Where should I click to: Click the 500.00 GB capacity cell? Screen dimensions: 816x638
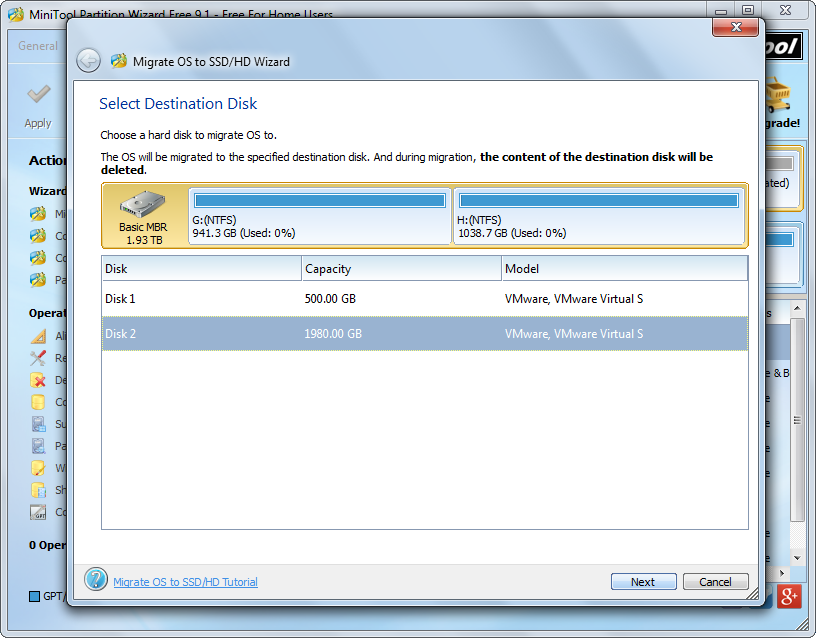click(x=330, y=299)
